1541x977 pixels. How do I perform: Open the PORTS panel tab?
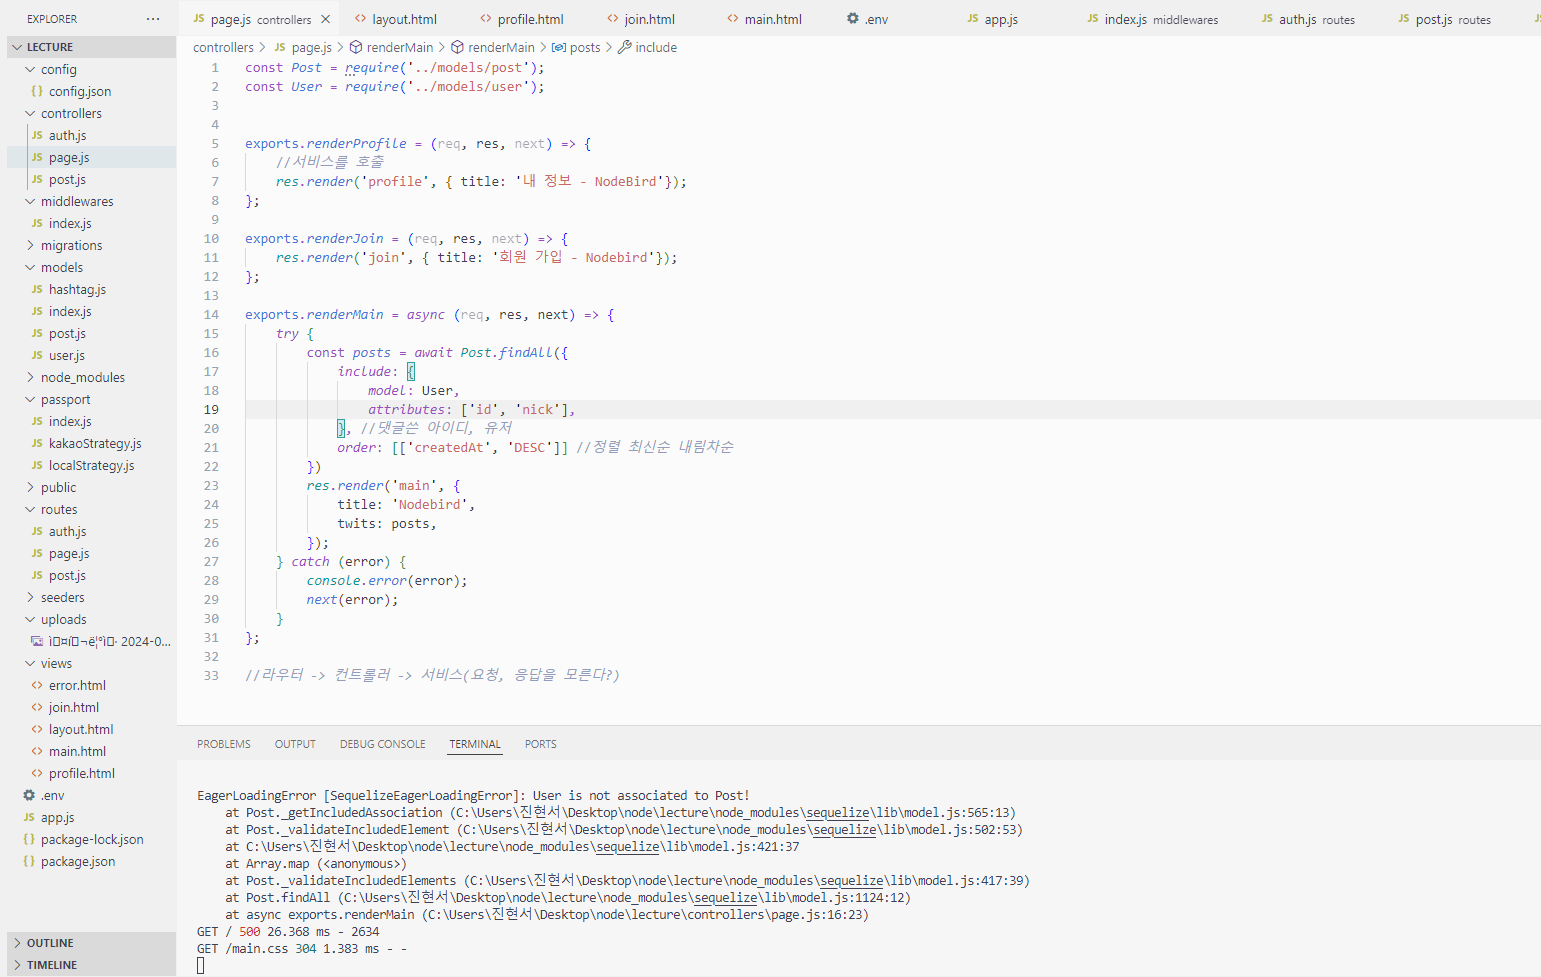pos(540,744)
